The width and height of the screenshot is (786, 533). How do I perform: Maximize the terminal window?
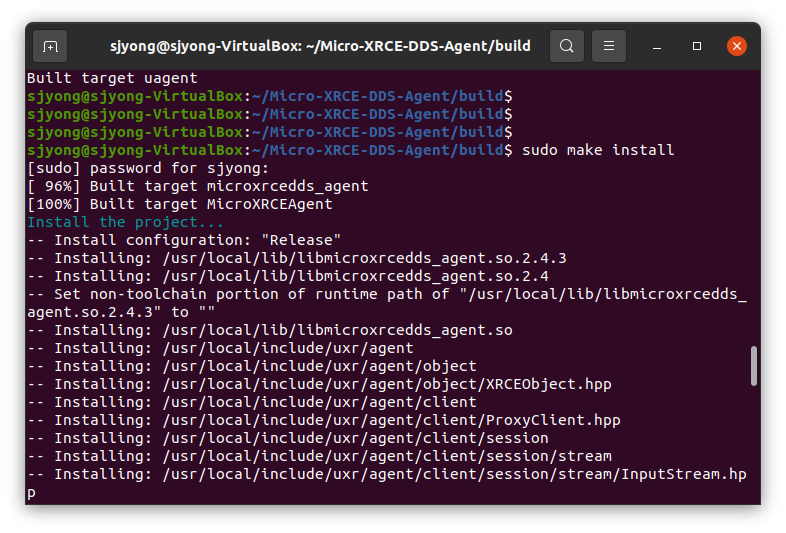(697, 46)
